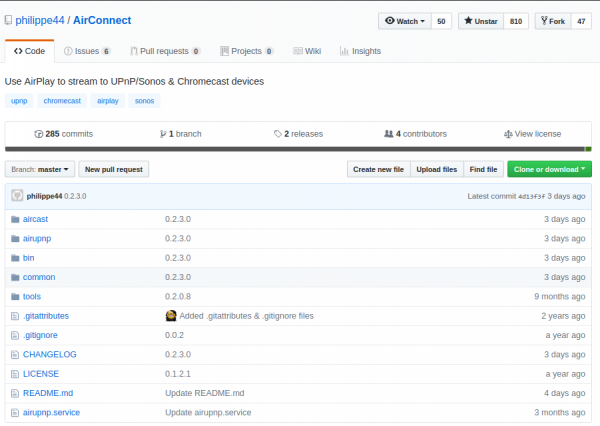Open the AirConnect repository name link
This screenshot has height=426, width=600.
102,20
